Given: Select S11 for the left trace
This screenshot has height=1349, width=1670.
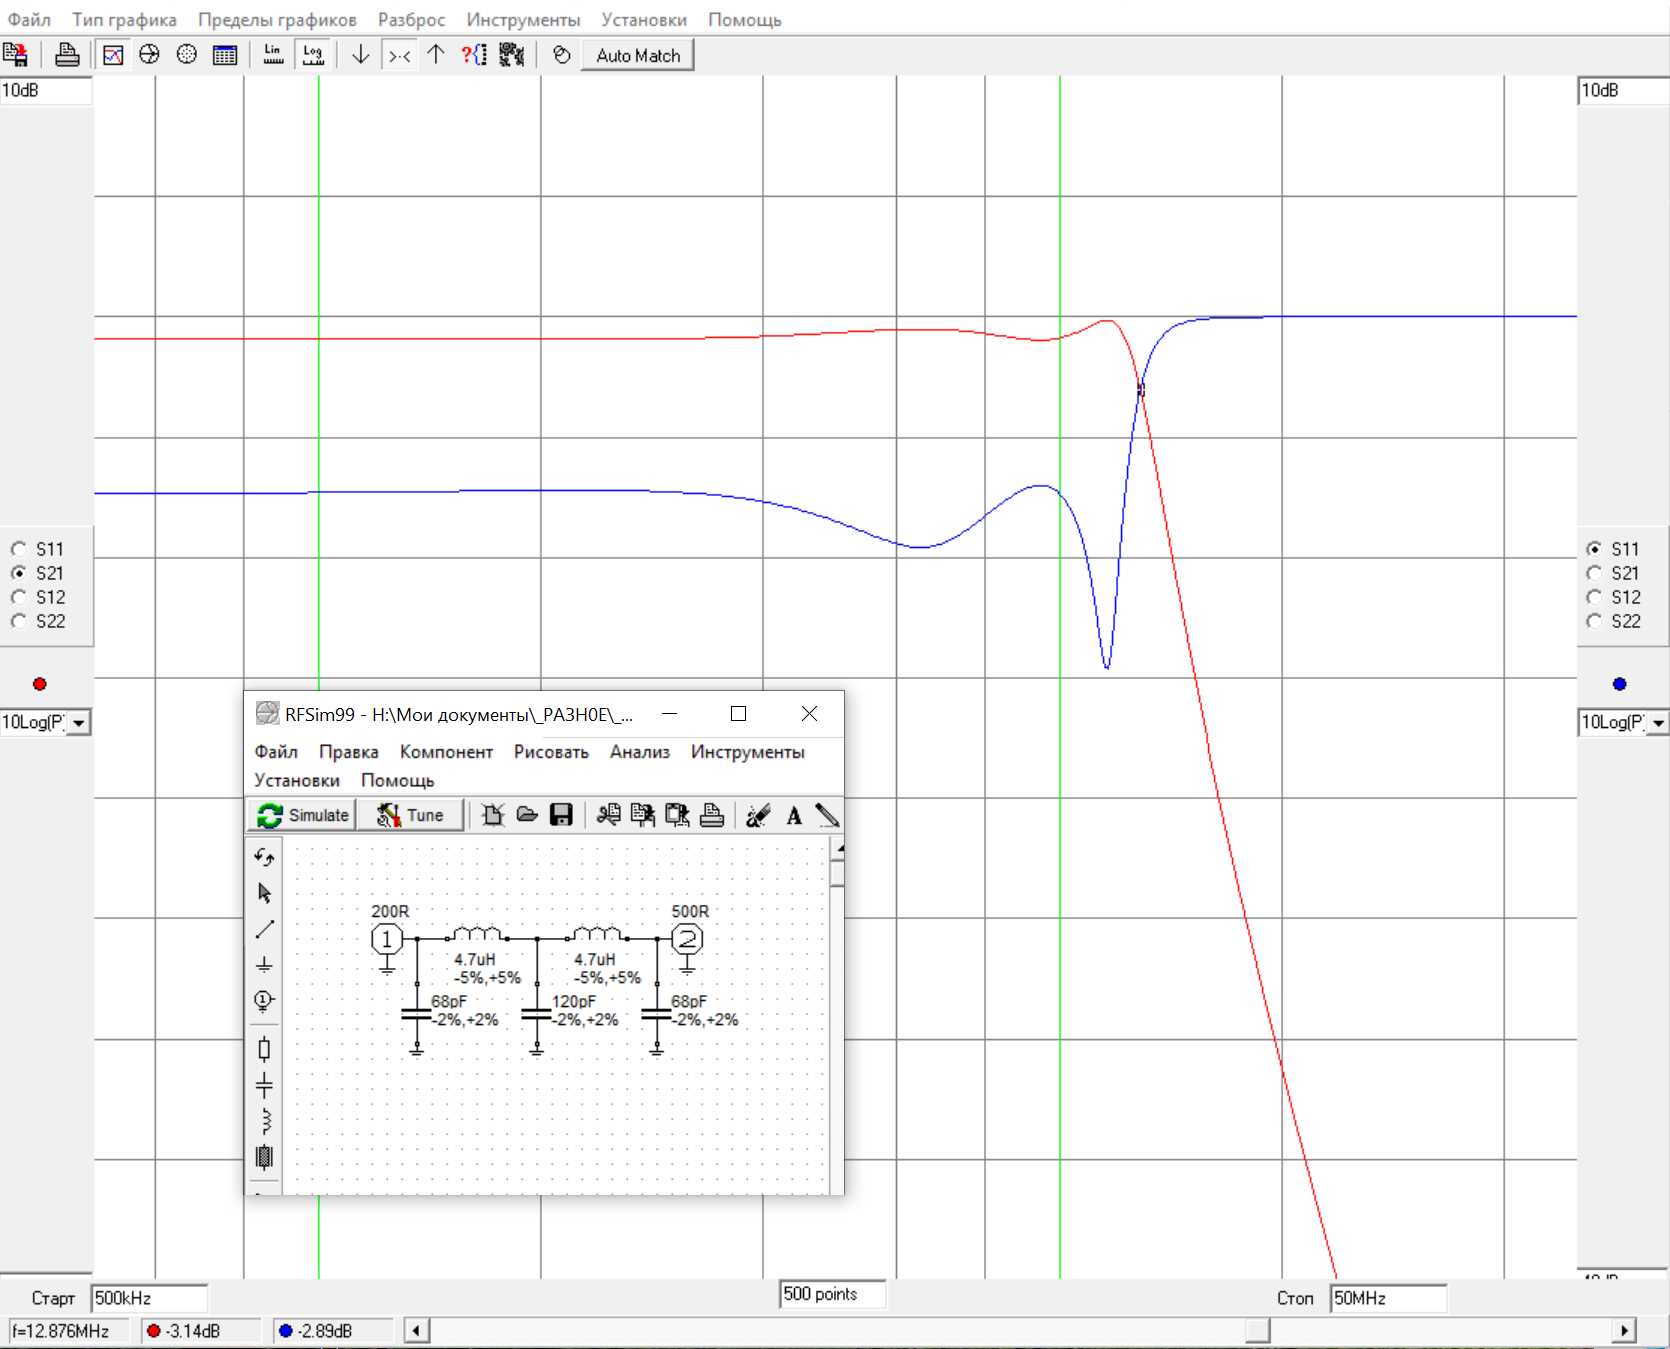Looking at the screenshot, I should pos(19,549).
